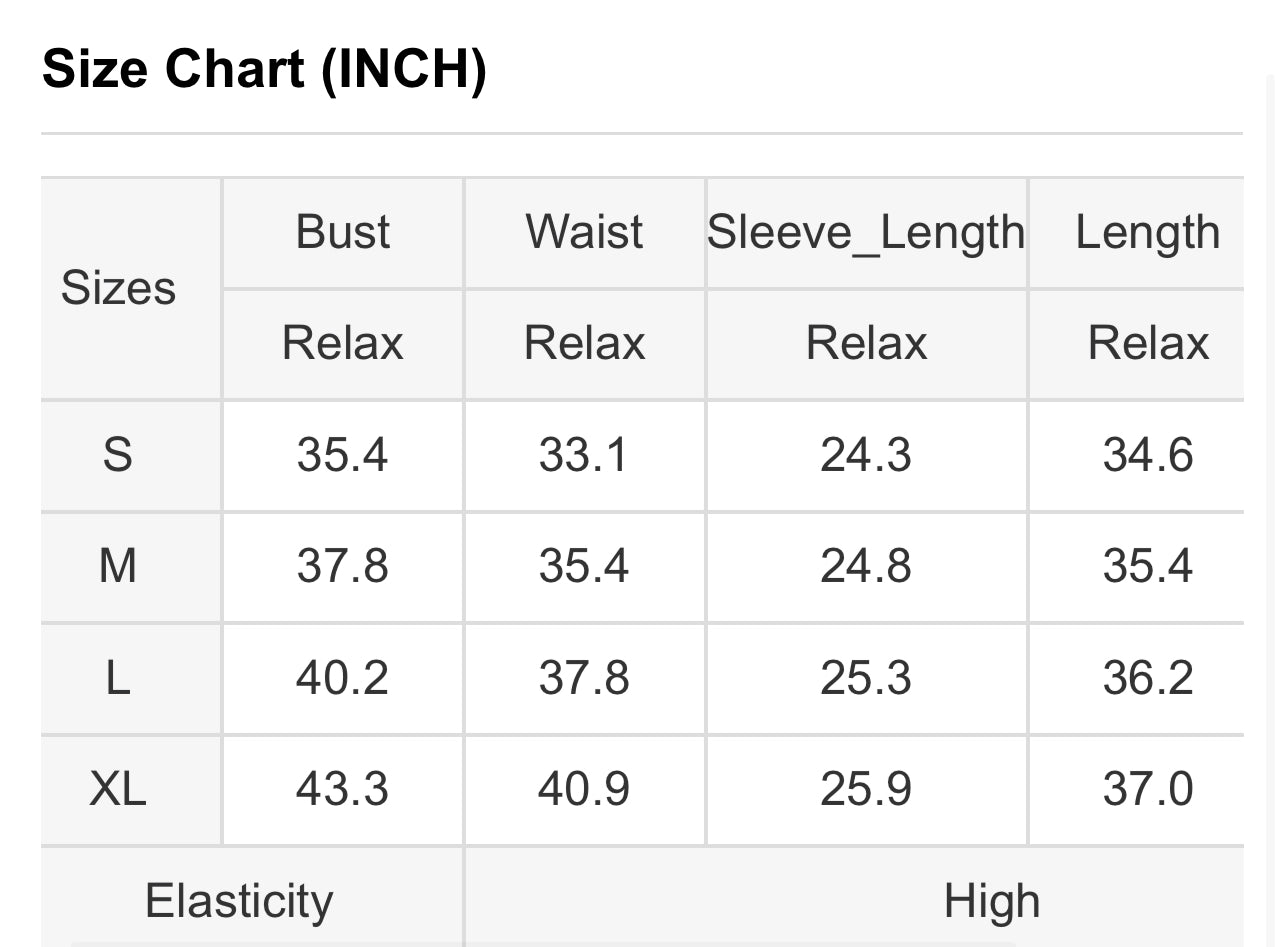The width and height of the screenshot is (1284, 947).
Task: Click the Elasticity row label
Action: click(239, 900)
